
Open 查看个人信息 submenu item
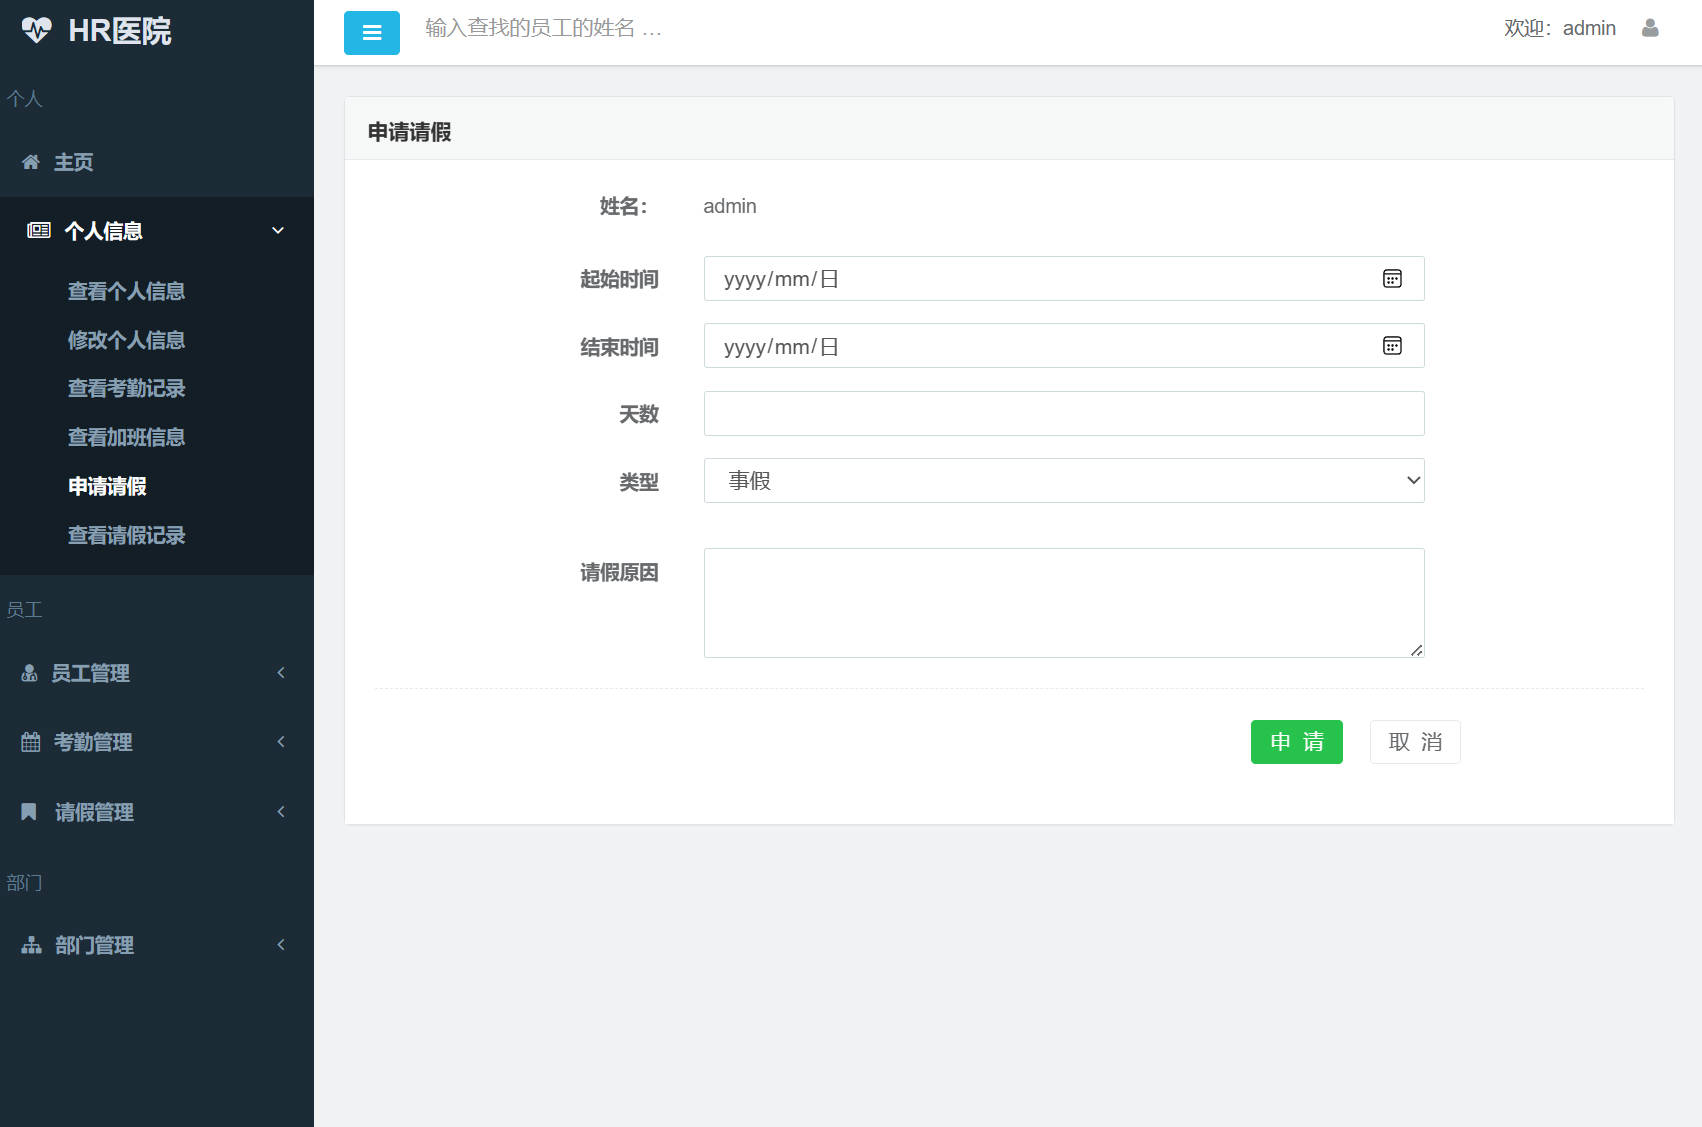pyautogui.click(x=126, y=291)
